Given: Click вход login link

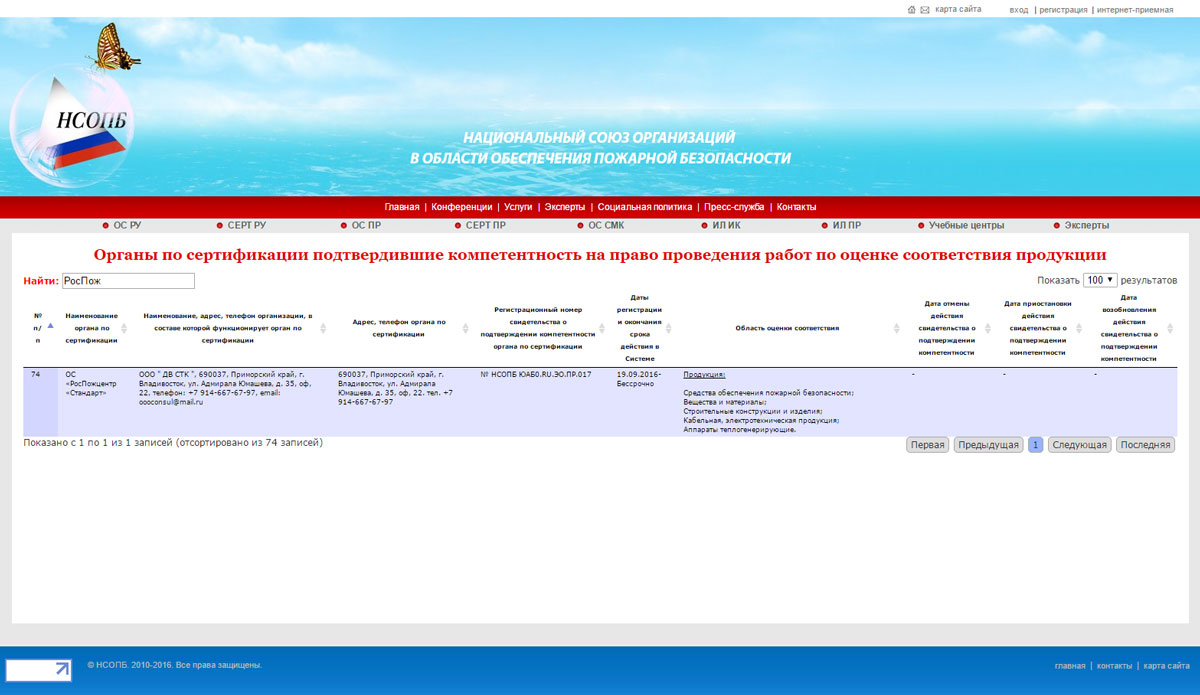Looking at the screenshot, I should click(1019, 10).
